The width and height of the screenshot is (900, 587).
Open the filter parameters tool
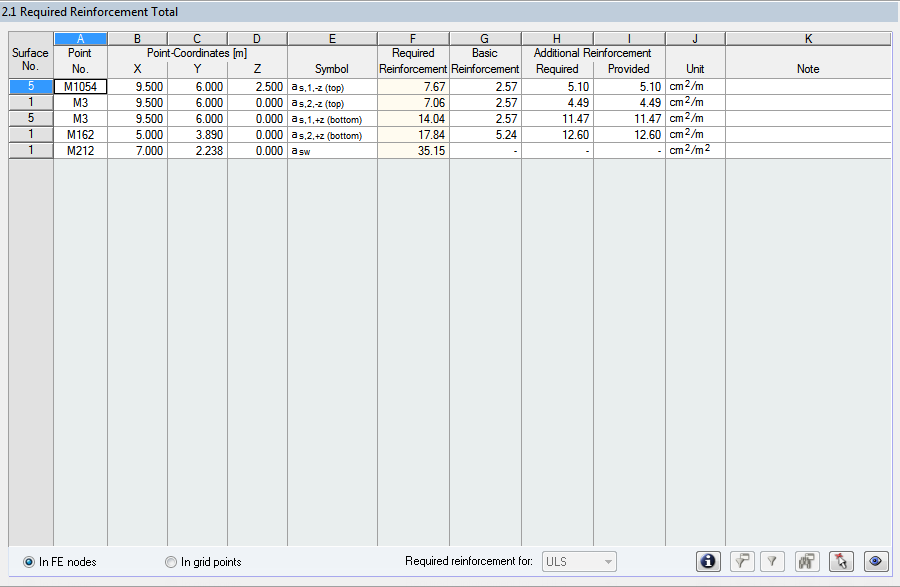point(742,561)
